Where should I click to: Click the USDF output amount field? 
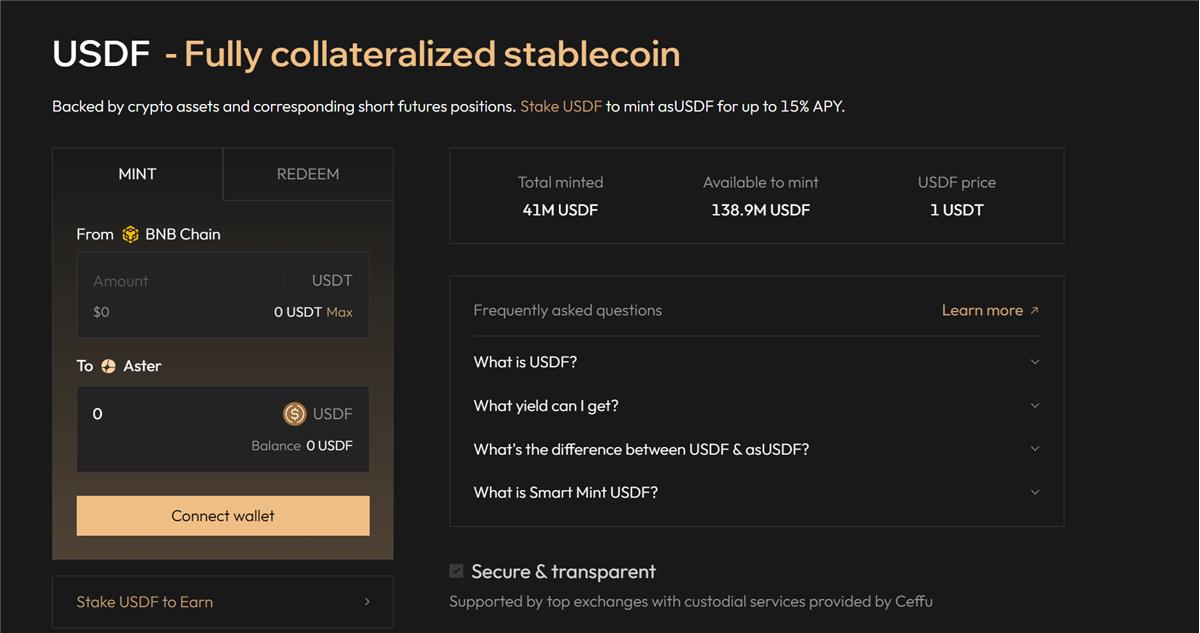tap(223, 429)
